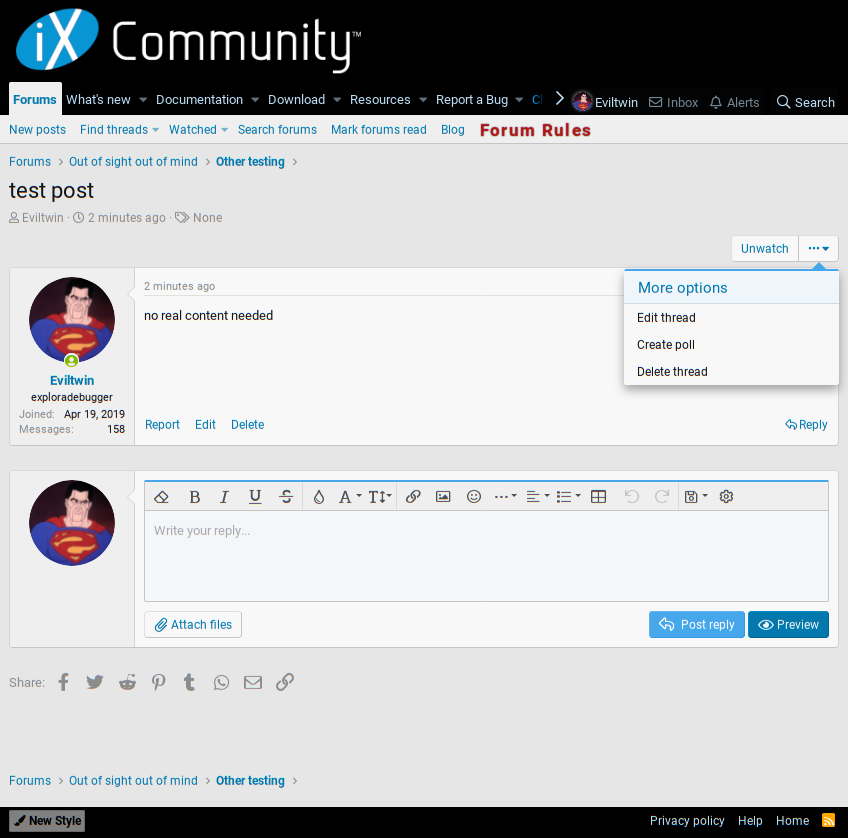Share thread on Tumblr
The image size is (848, 838).
189,682
